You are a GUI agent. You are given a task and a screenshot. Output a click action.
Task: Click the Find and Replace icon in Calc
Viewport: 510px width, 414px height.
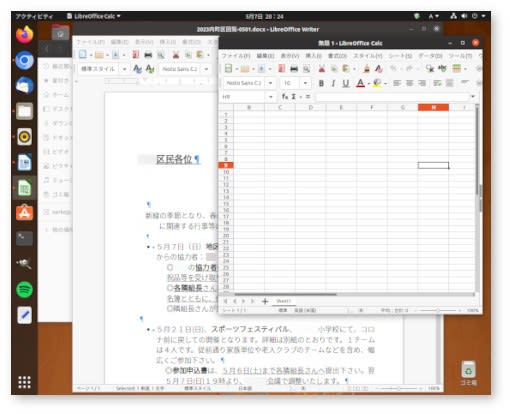(430, 69)
